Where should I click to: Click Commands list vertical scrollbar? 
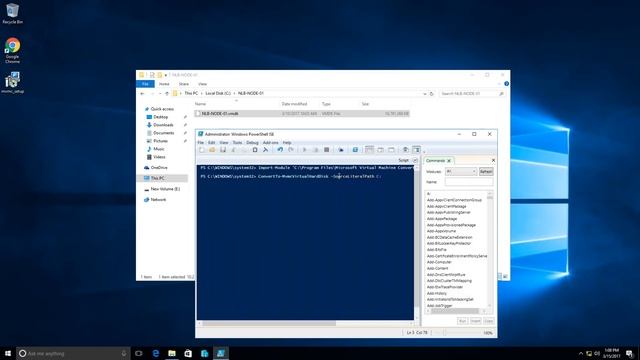(490, 249)
